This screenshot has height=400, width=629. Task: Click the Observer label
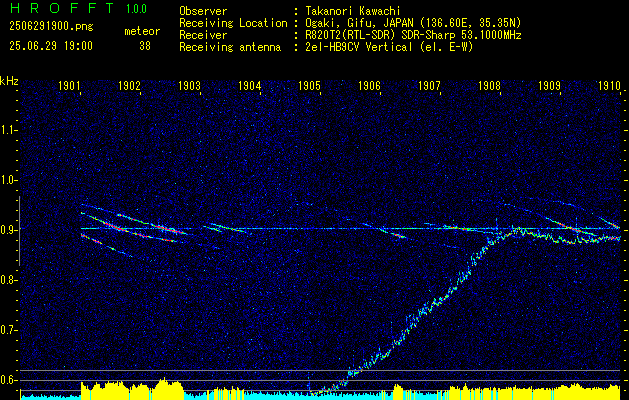203,11
